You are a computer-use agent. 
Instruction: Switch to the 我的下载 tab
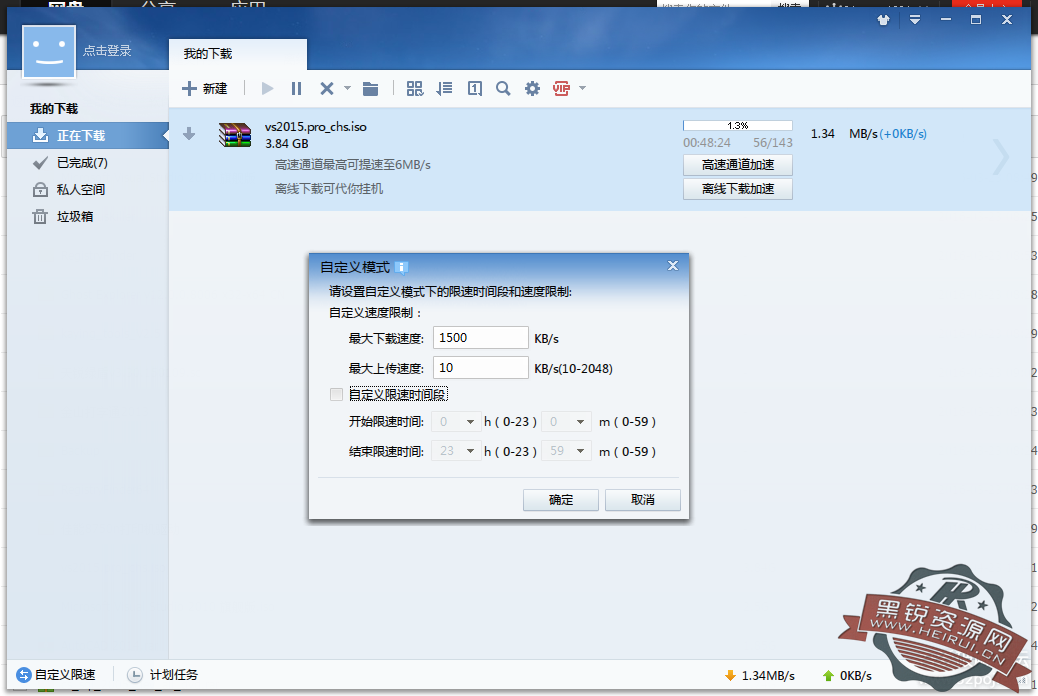point(238,54)
